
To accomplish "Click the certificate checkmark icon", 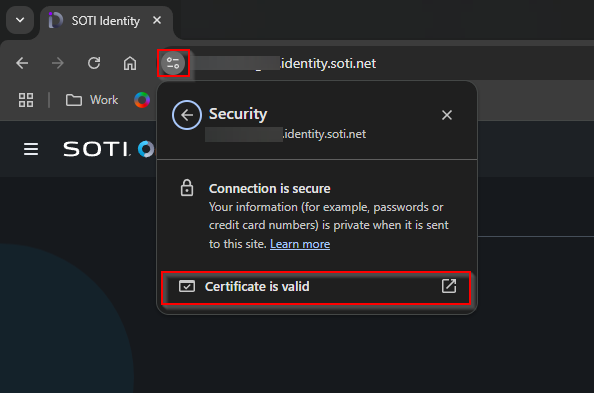I will click(187, 286).
